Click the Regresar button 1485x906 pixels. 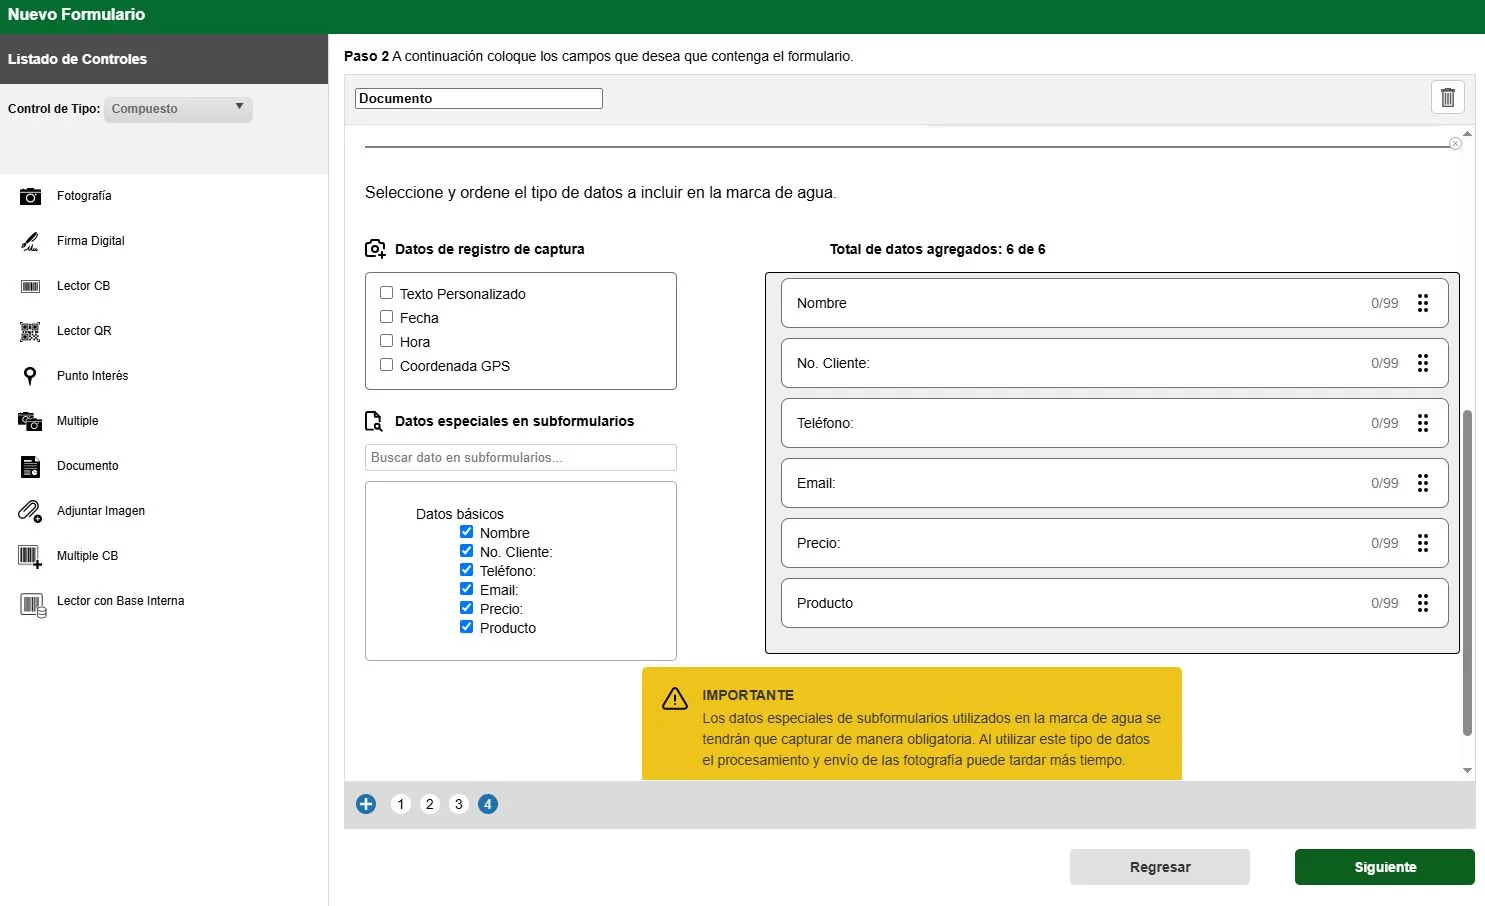[x=1160, y=867]
